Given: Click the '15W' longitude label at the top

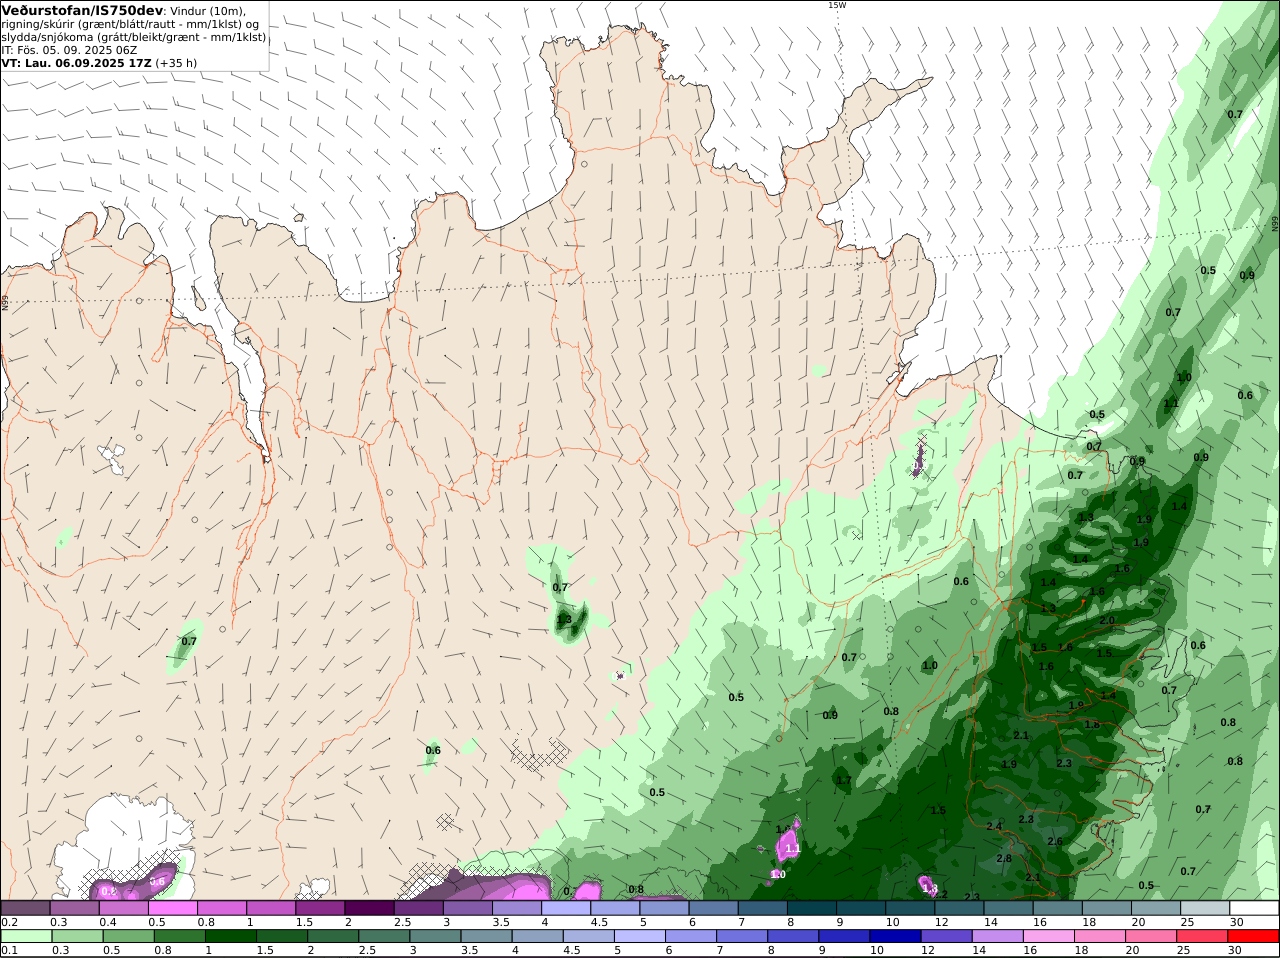Looking at the screenshot, I should (x=836, y=5).
